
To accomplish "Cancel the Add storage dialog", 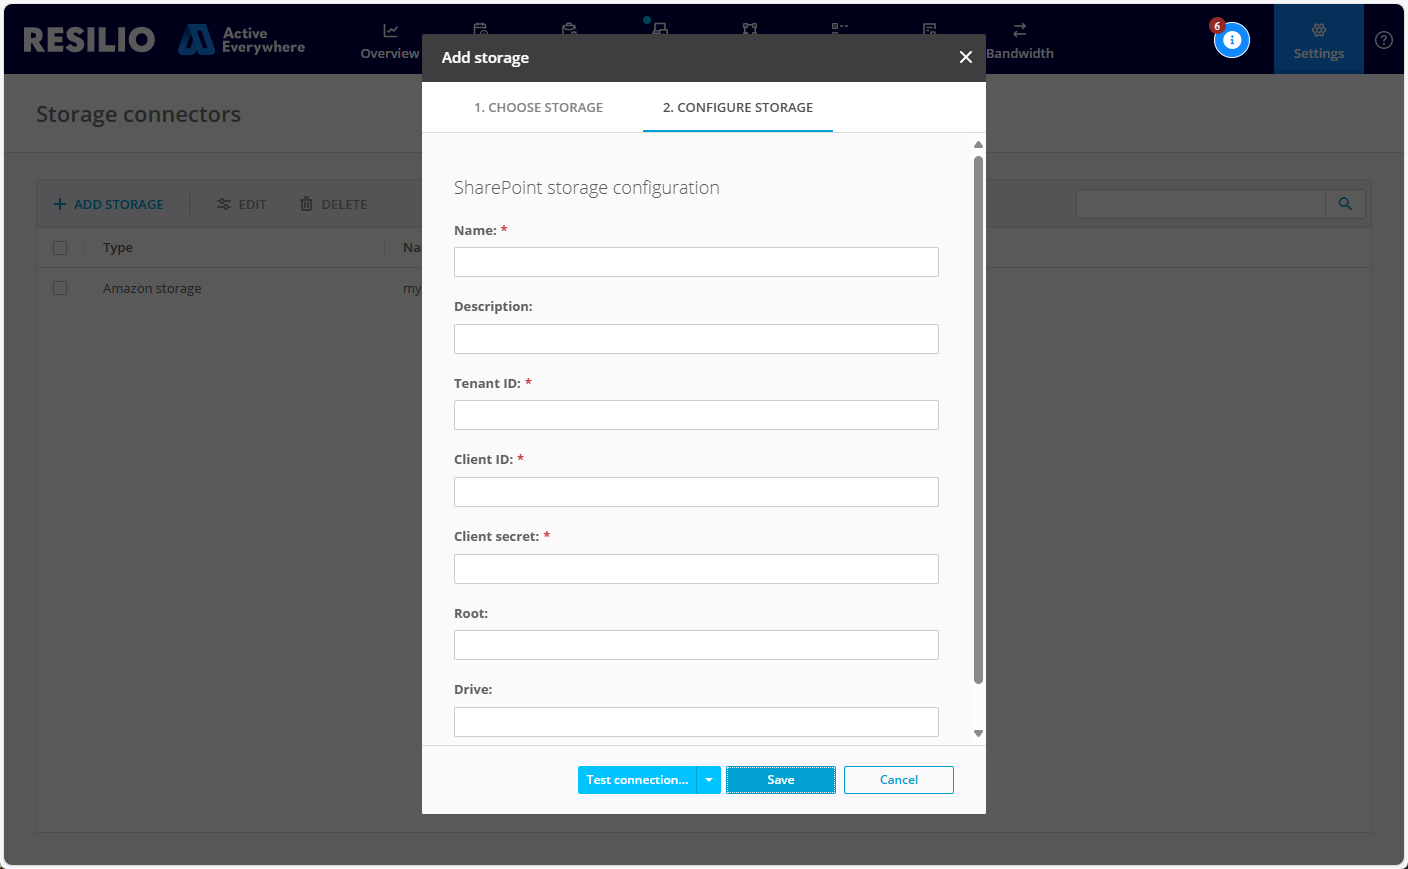I will (x=898, y=779).
